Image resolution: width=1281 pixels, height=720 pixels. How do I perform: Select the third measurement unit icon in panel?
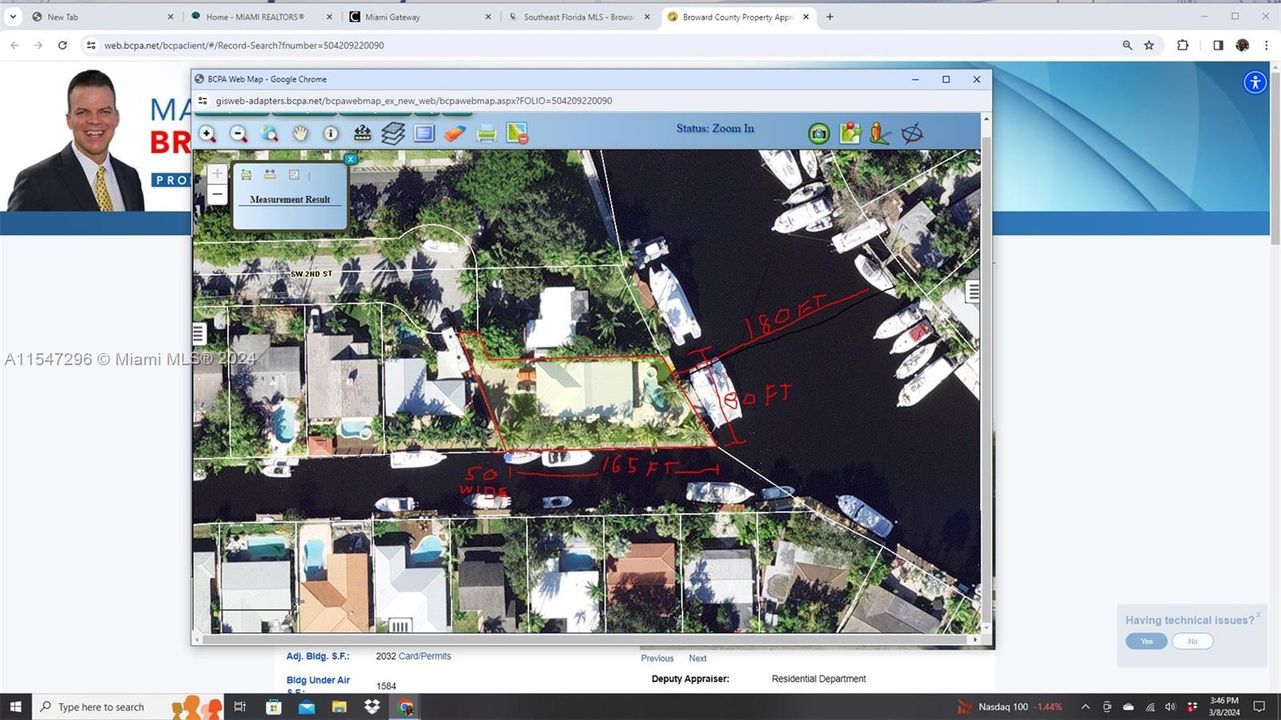[x=294, y=175]
